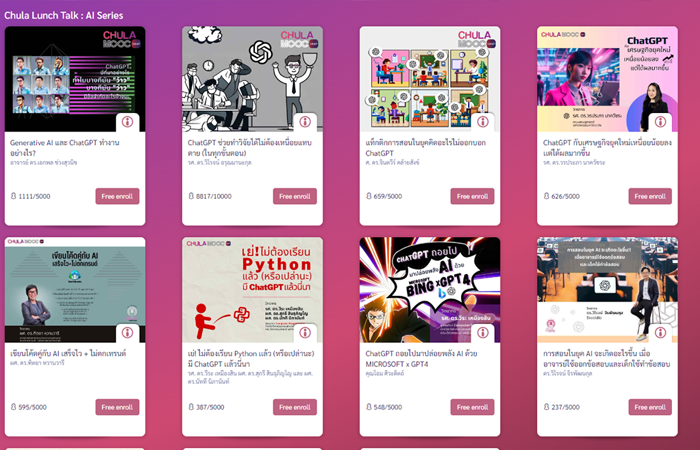This screenshot has height=450, width=700.
Task: Free enroll in the 8817/10000 course
Action: click(295, 196)
